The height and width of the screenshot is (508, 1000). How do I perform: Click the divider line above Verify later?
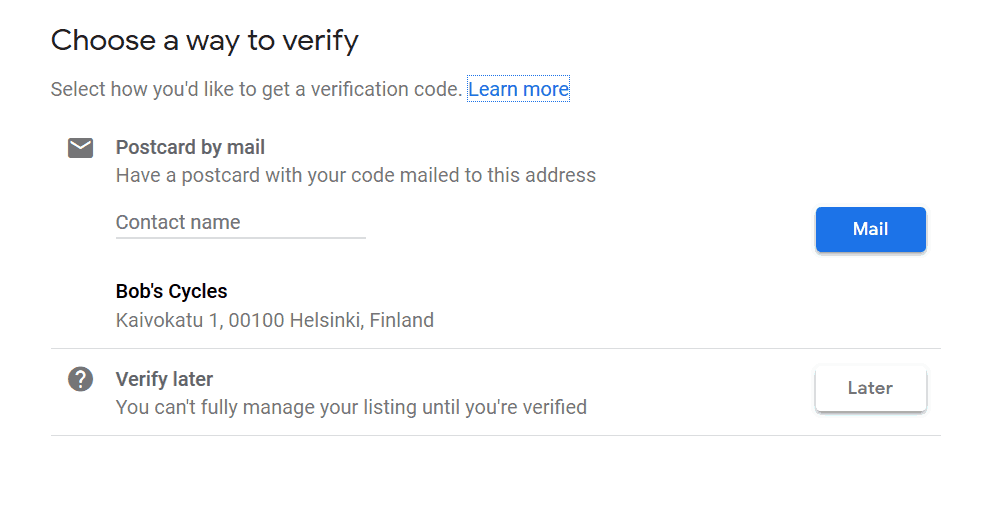pyautogui.click(x=496, y=349)
